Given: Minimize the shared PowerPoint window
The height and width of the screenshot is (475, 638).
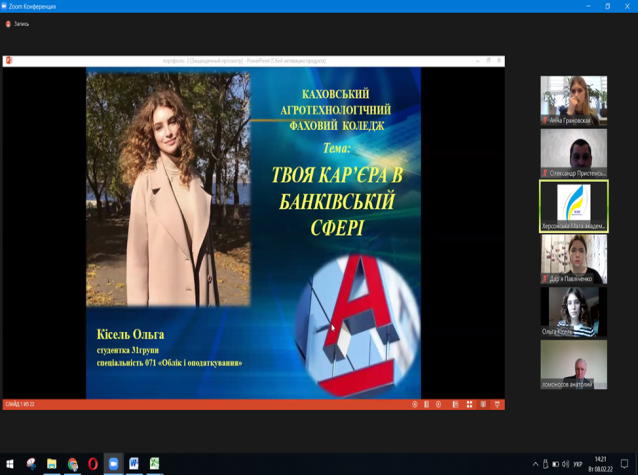Looking at the screenshot, I should tap(478, 61).
